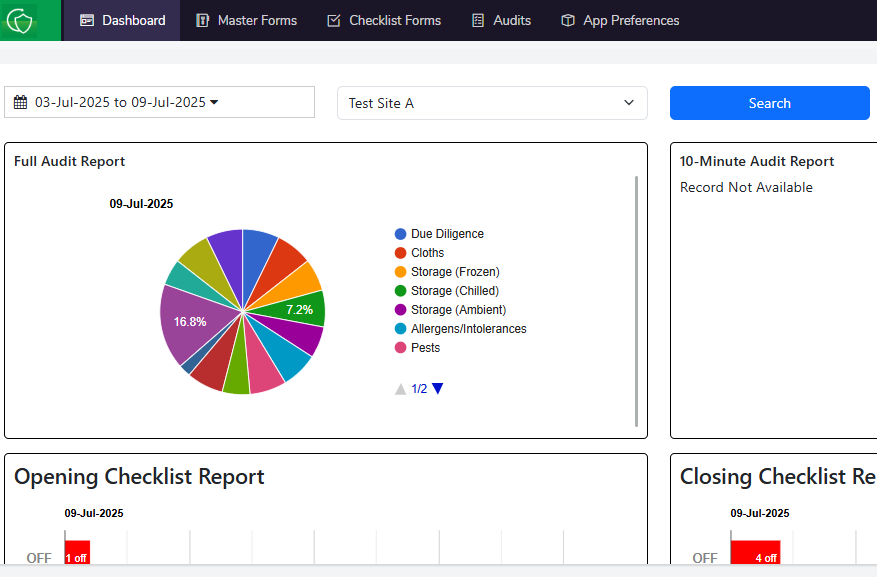Viewport: 877px width, 577px height.
Task: Click the App Preferences cube icon
Action: tap(568, 20)
